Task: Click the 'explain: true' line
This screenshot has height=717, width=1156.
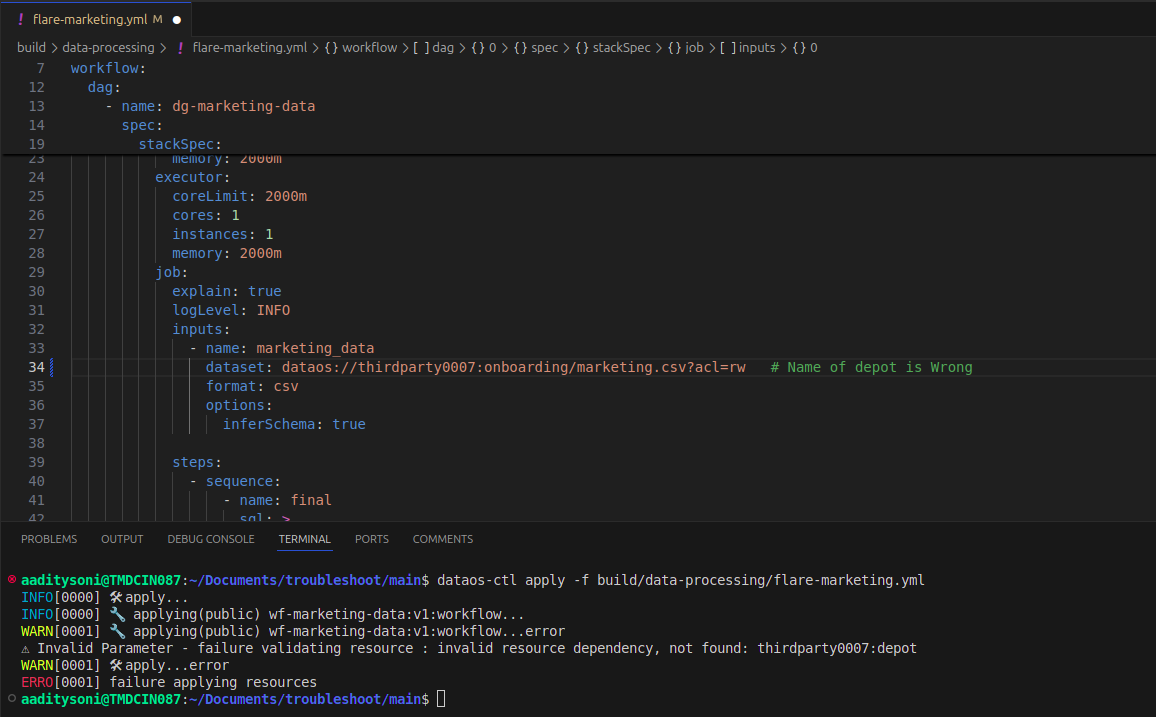Action: [226, 292]
